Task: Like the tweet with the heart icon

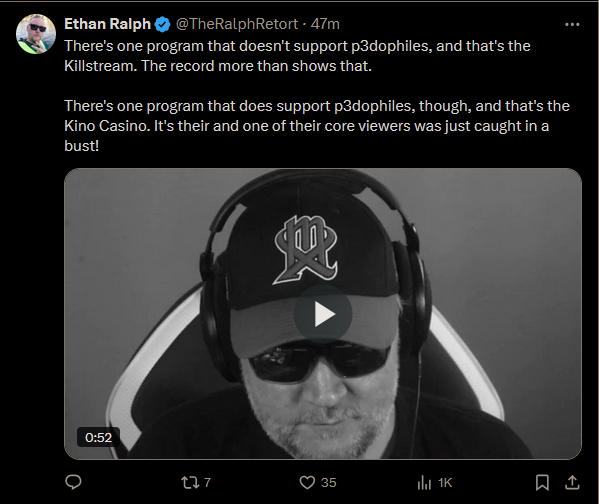Action: click(x=307, y=483)
